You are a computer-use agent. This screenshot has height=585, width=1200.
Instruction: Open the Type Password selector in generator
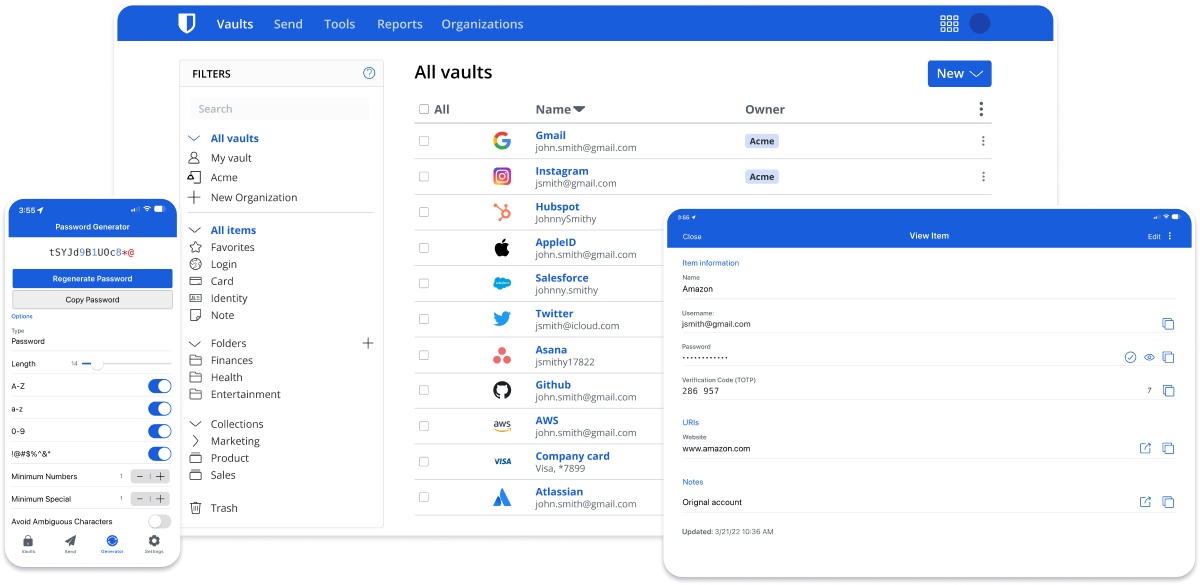coord(91,336)
